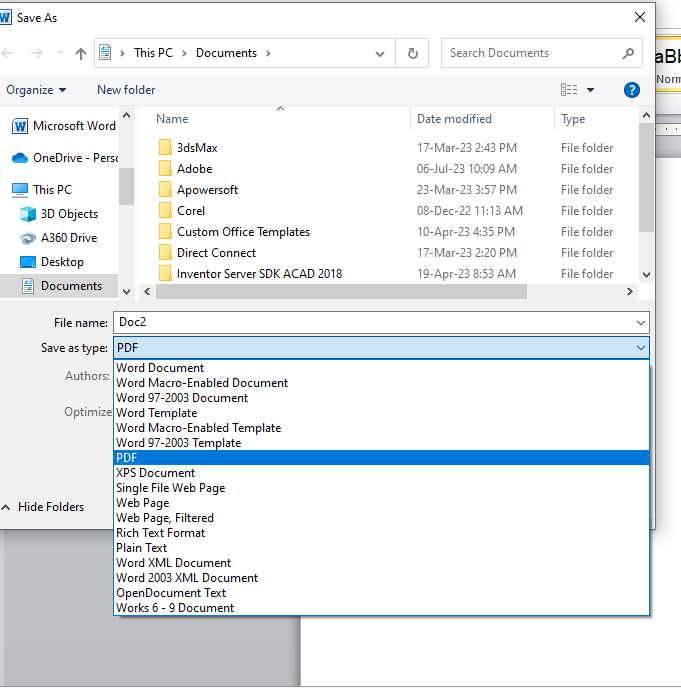Click the New folder button
The width and height of the screenshot is (681, 688).
(126, 90)
